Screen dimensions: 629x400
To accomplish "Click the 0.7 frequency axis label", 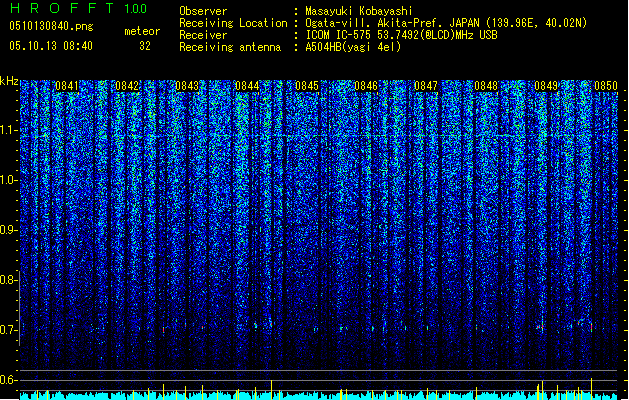I will pos(8,330).
